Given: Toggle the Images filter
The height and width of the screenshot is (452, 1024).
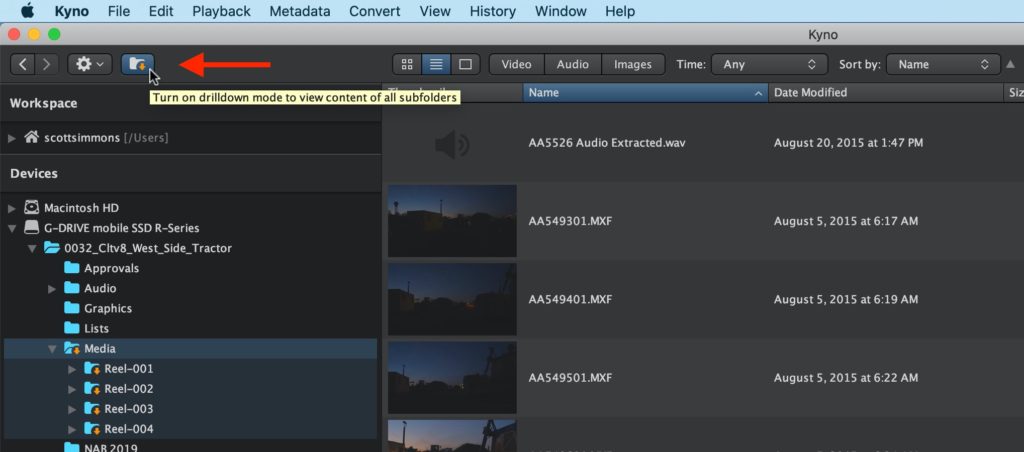Looking at the screenshot, I should pyautogui.click(x=633, y=64).
